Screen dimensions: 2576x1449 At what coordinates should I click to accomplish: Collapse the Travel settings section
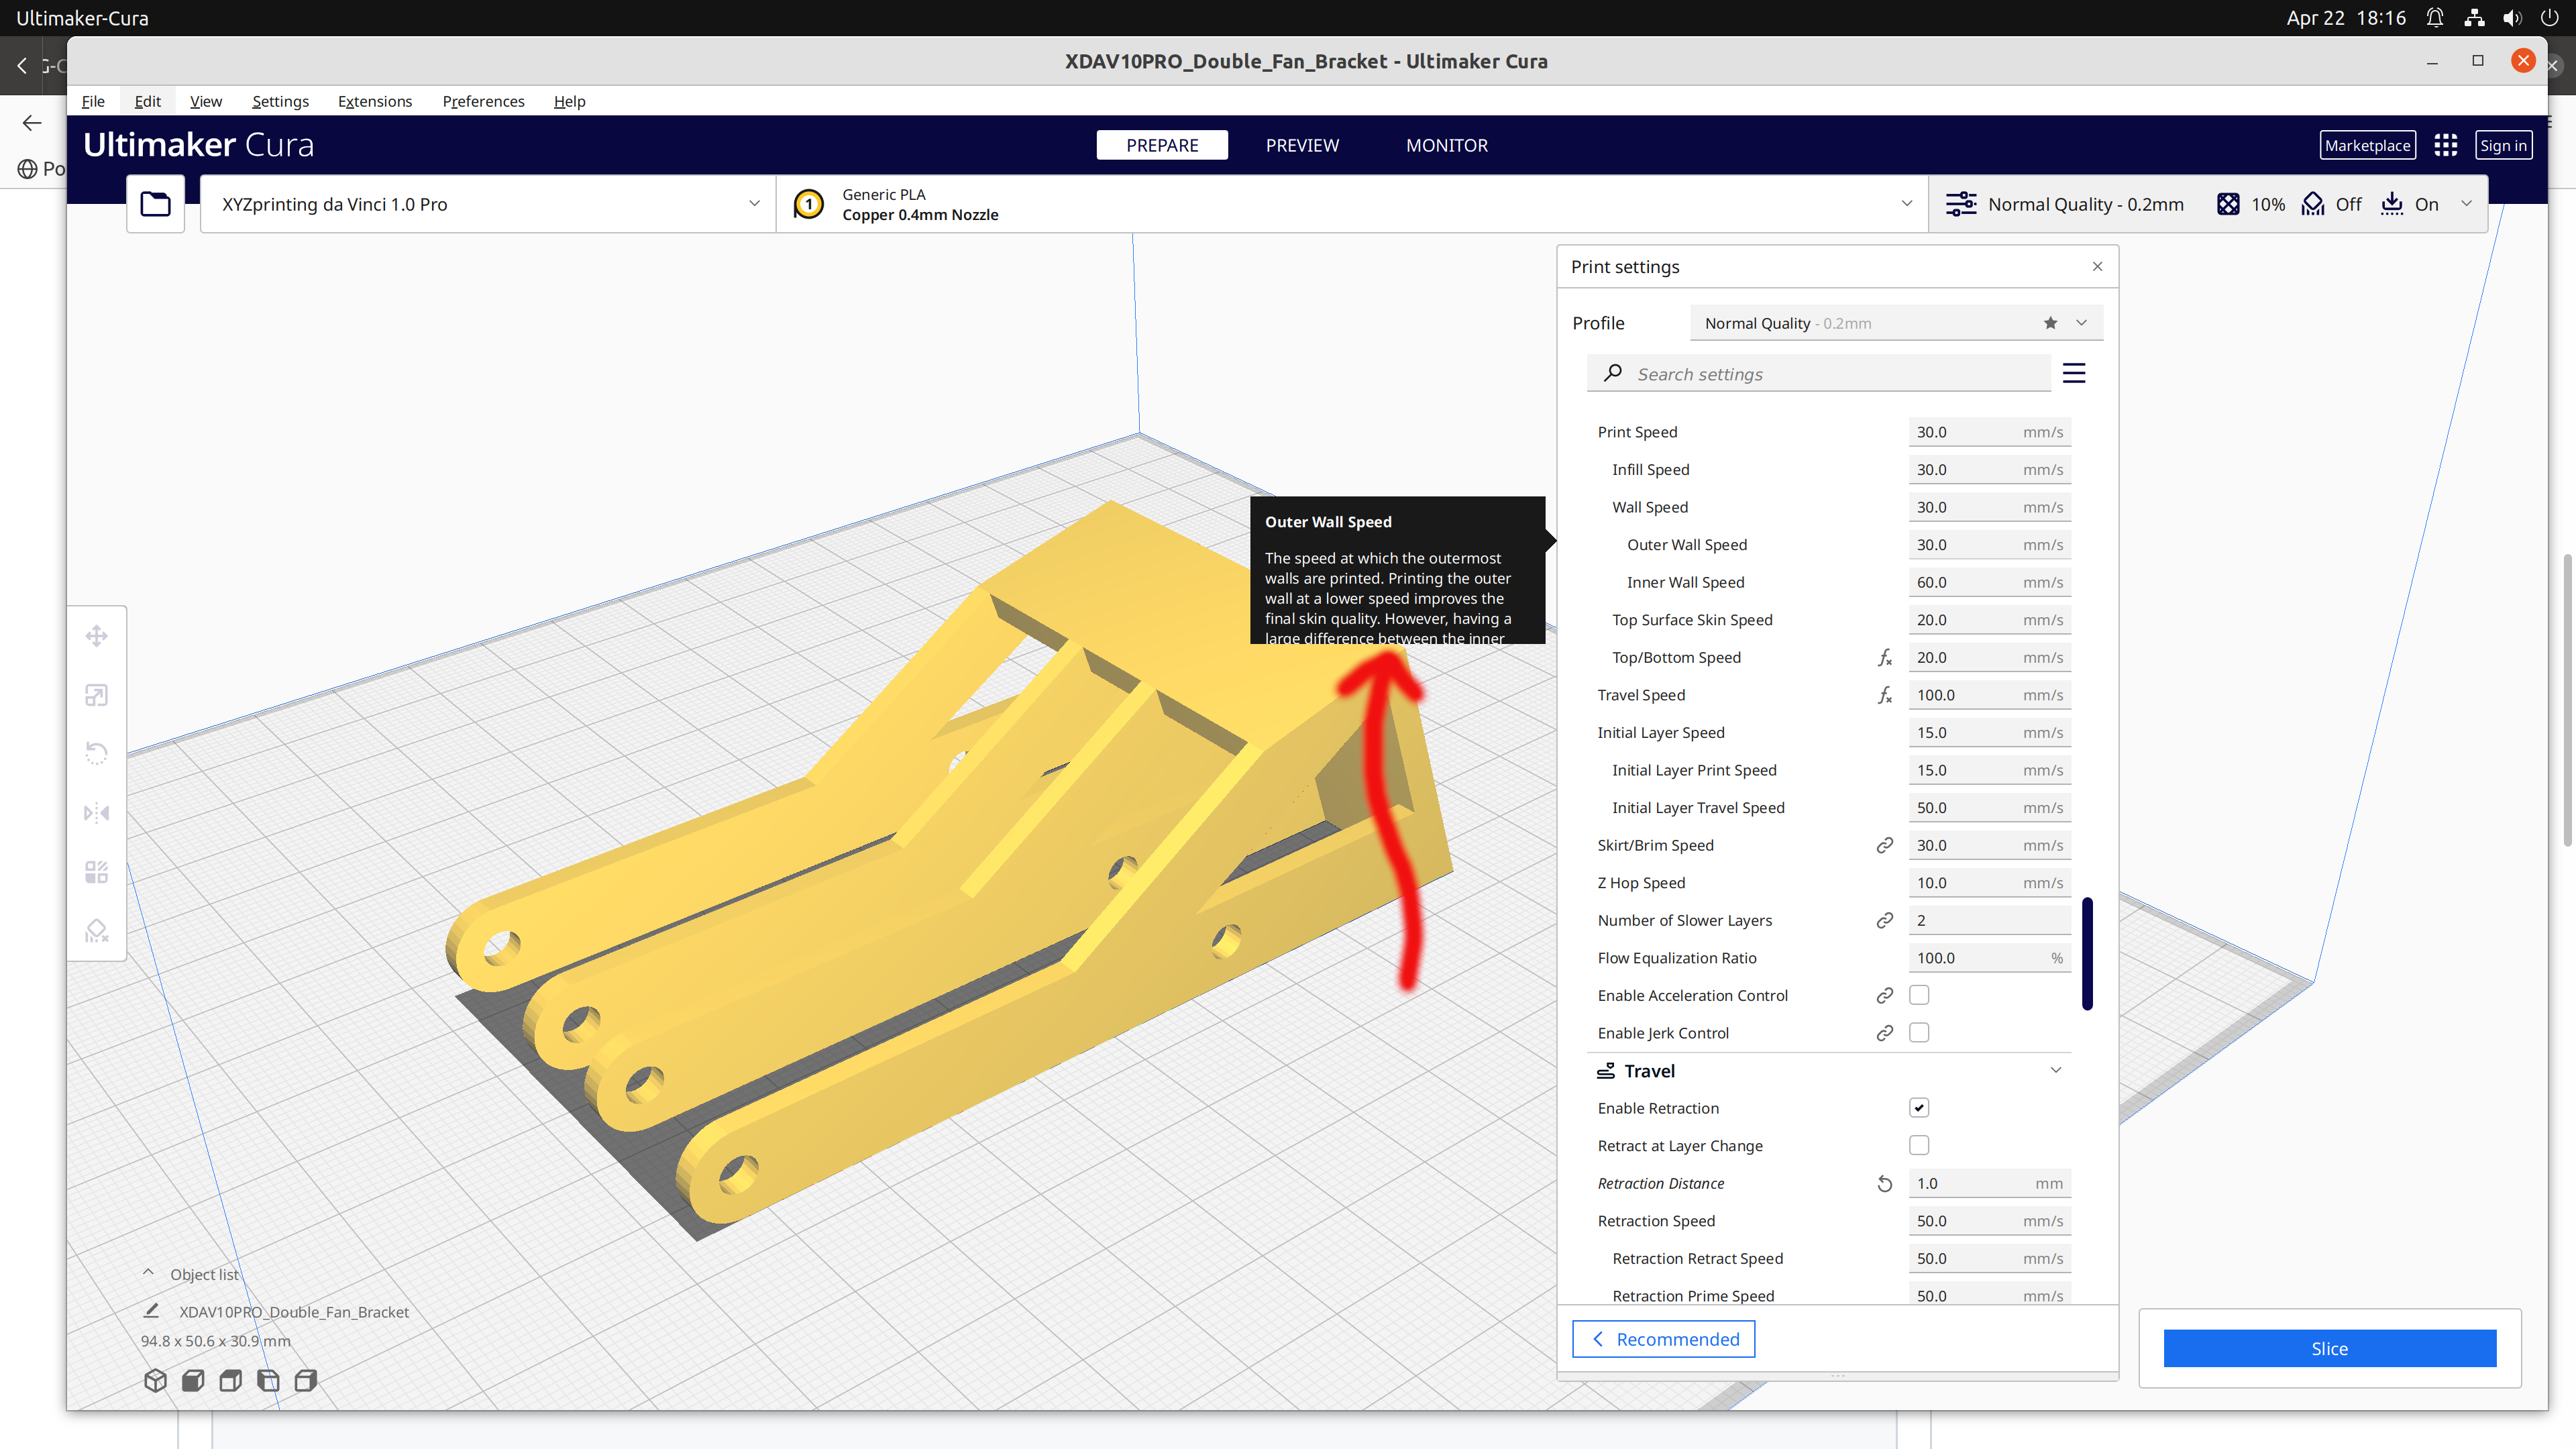click(2056, 1070)
